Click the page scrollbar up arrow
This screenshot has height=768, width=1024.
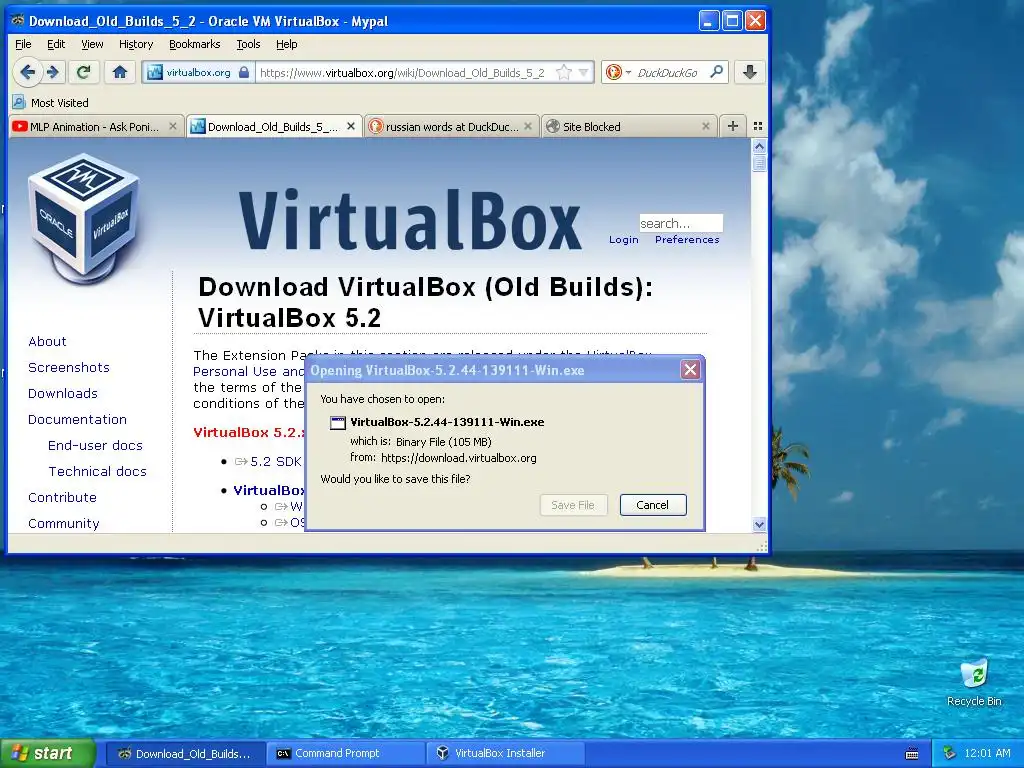pyautogui.click(x=759, y=147)
